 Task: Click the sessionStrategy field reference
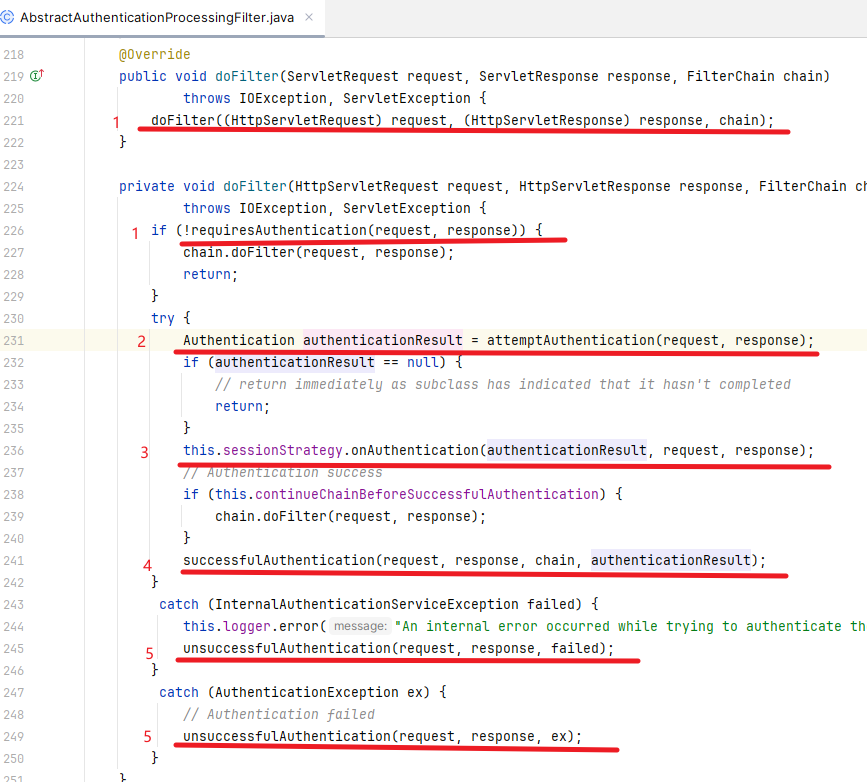[277, 450]
